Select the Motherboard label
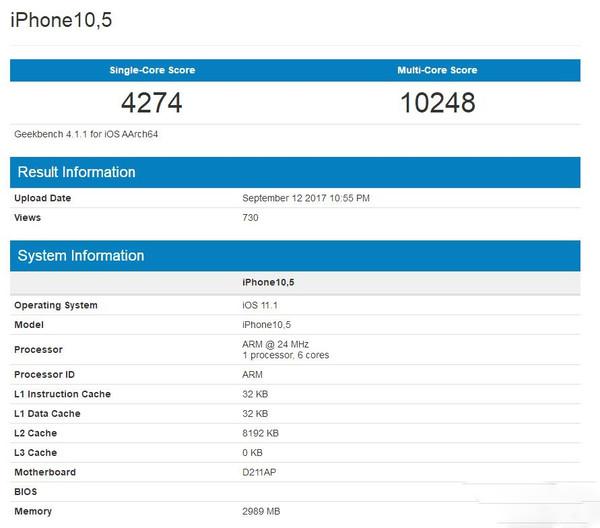 [45, 472]
